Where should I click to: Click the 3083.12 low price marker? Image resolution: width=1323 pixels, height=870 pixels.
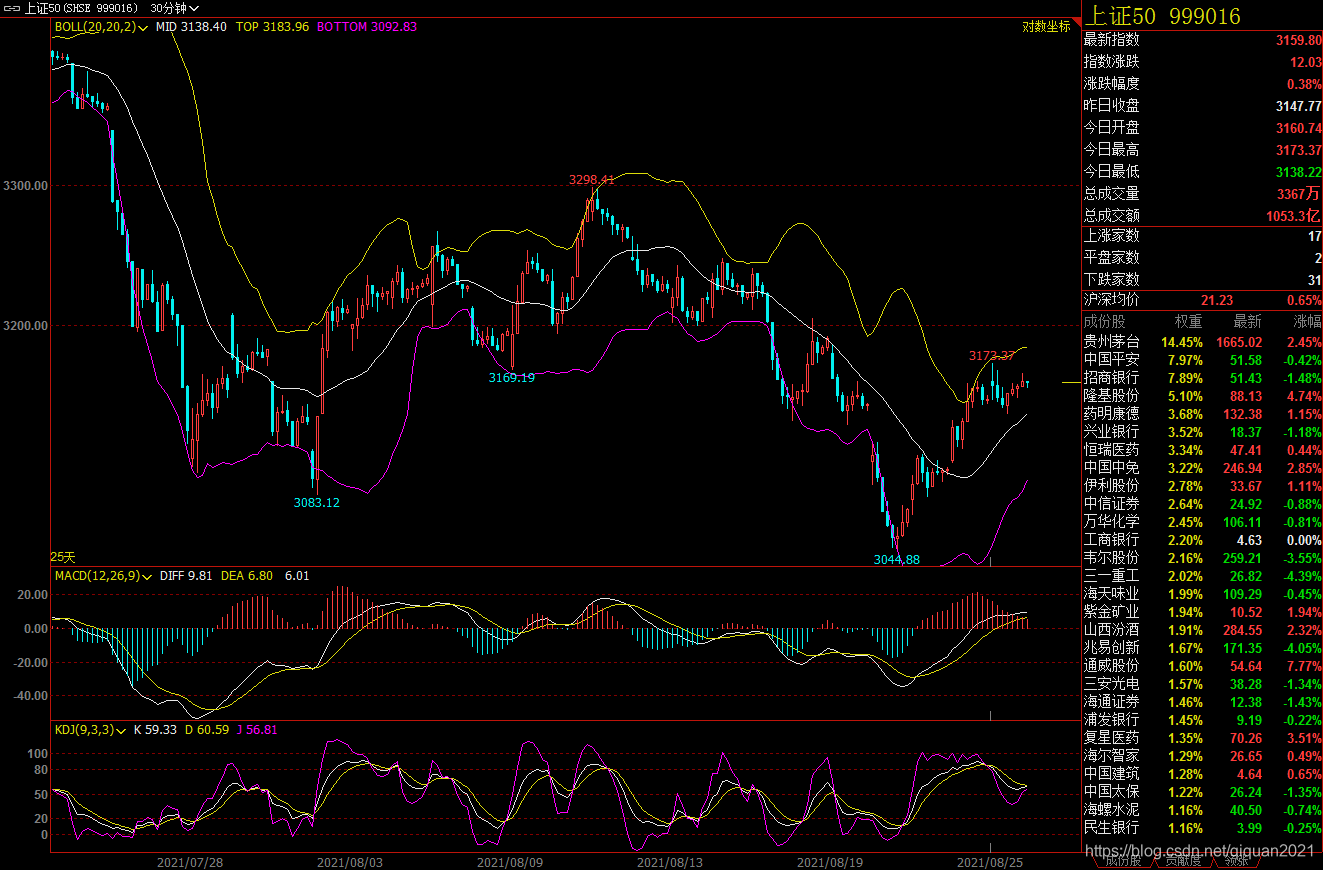tap(316, 502)
